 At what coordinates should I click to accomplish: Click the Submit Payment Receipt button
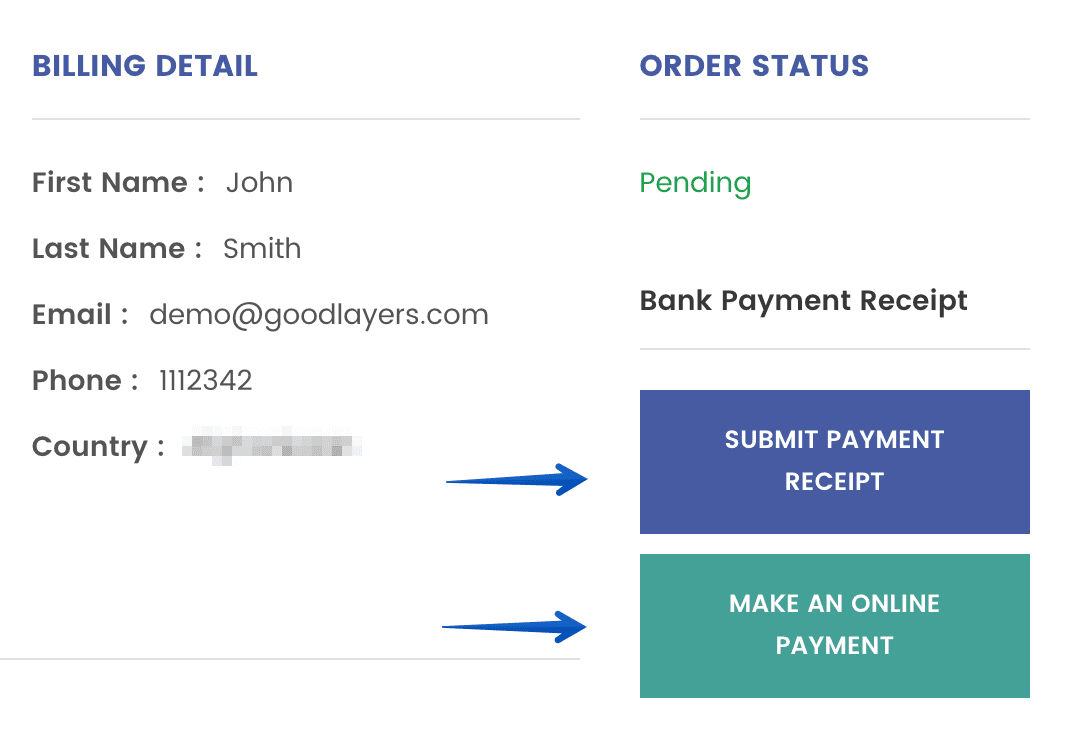[x=834, y=461]
